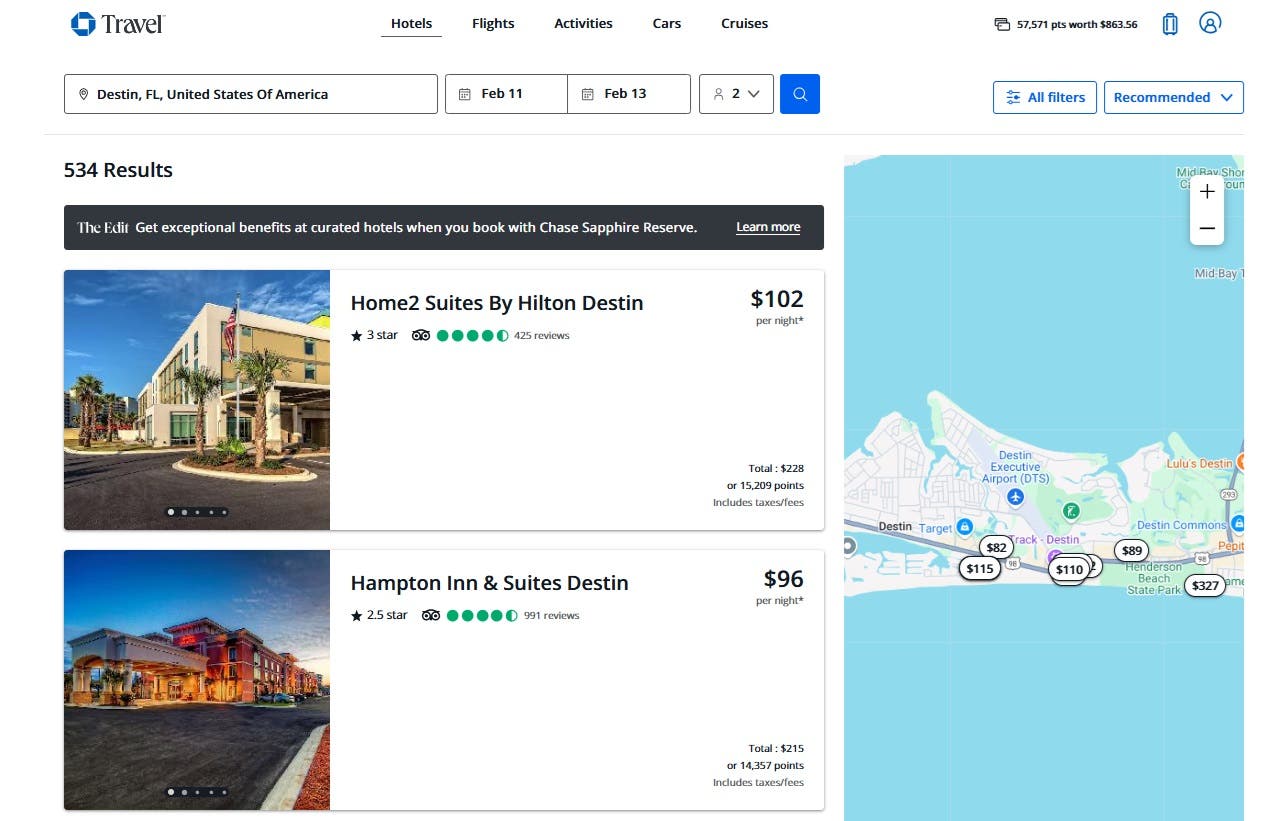Zoom in on the map

(x=1207, y=192)
